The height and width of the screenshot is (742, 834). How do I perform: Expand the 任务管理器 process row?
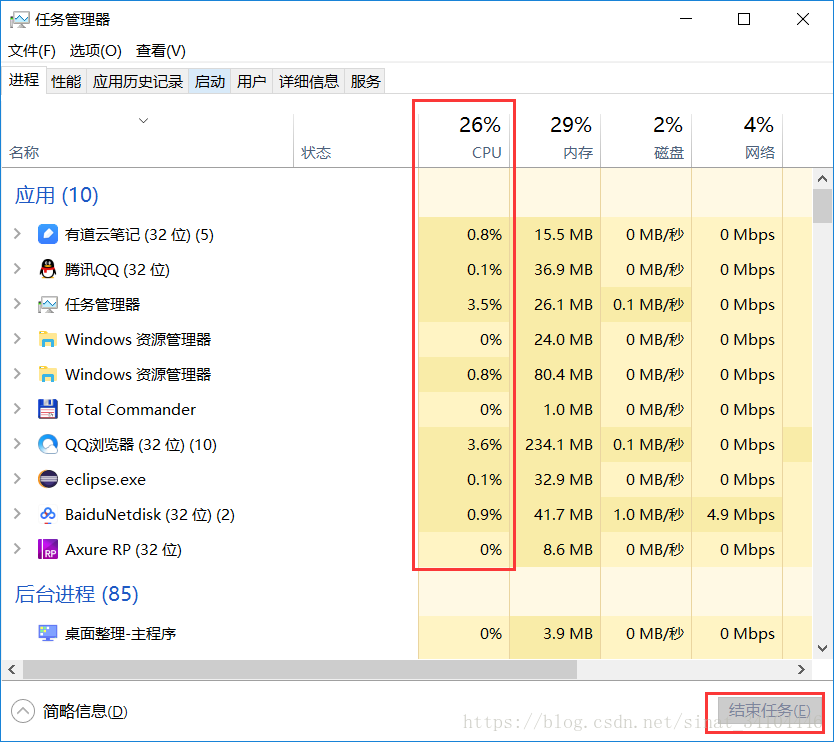18,304
